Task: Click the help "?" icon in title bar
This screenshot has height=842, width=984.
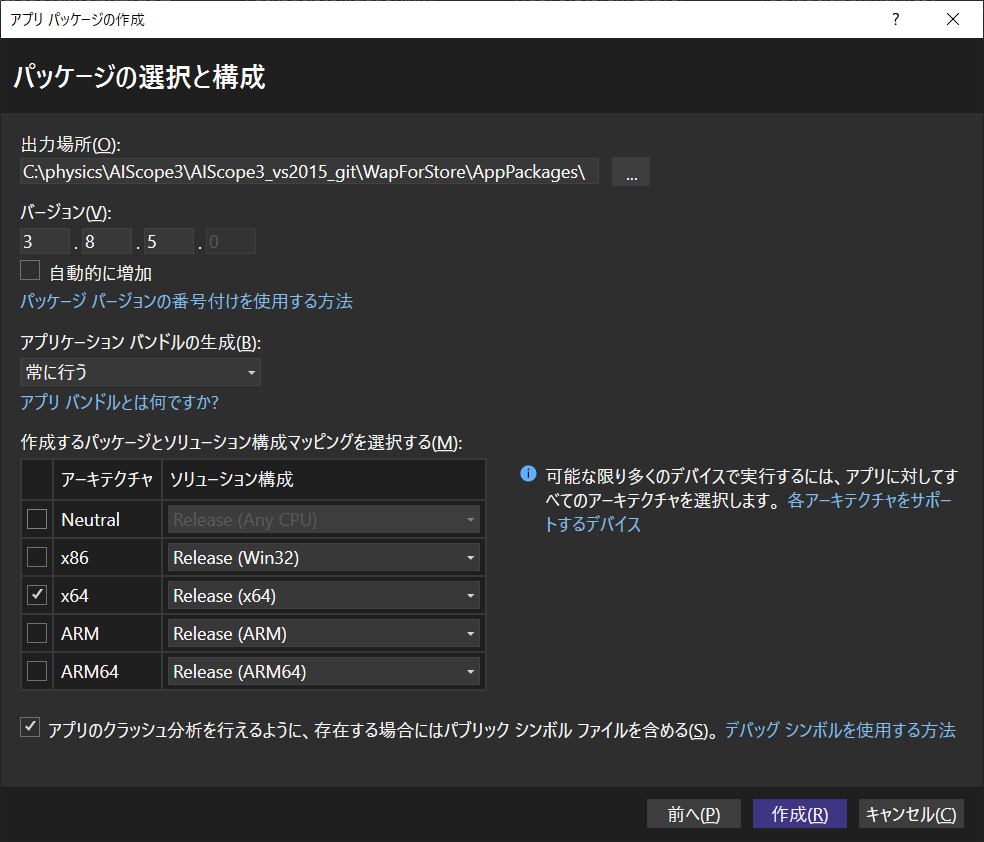Action: pos(895,19)
